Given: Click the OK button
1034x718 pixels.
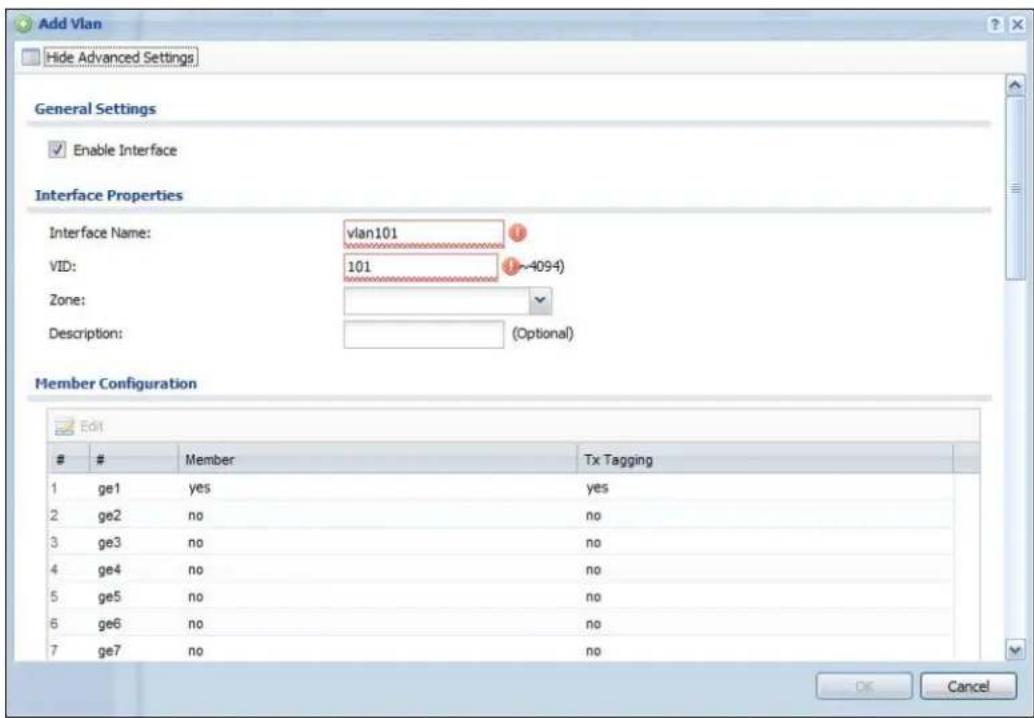Looking at the screenshot, I should 864,686.
